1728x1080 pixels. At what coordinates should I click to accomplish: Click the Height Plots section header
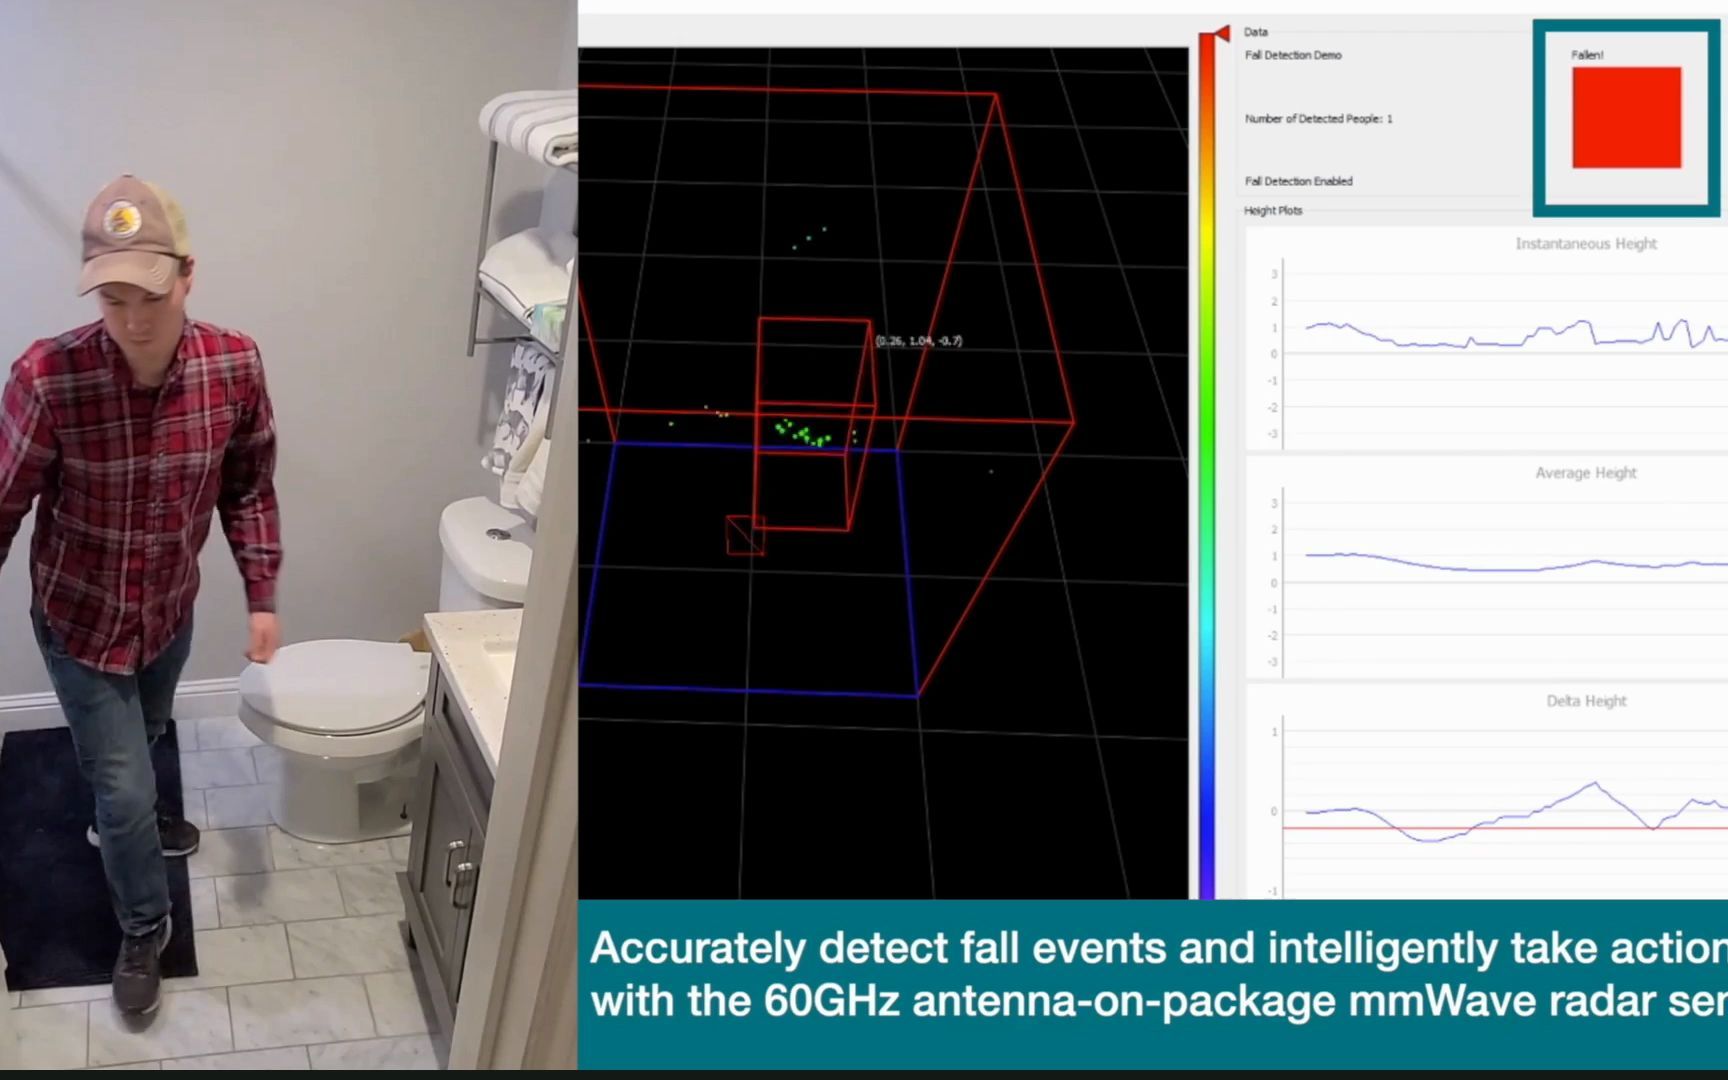pos(1273,211)
